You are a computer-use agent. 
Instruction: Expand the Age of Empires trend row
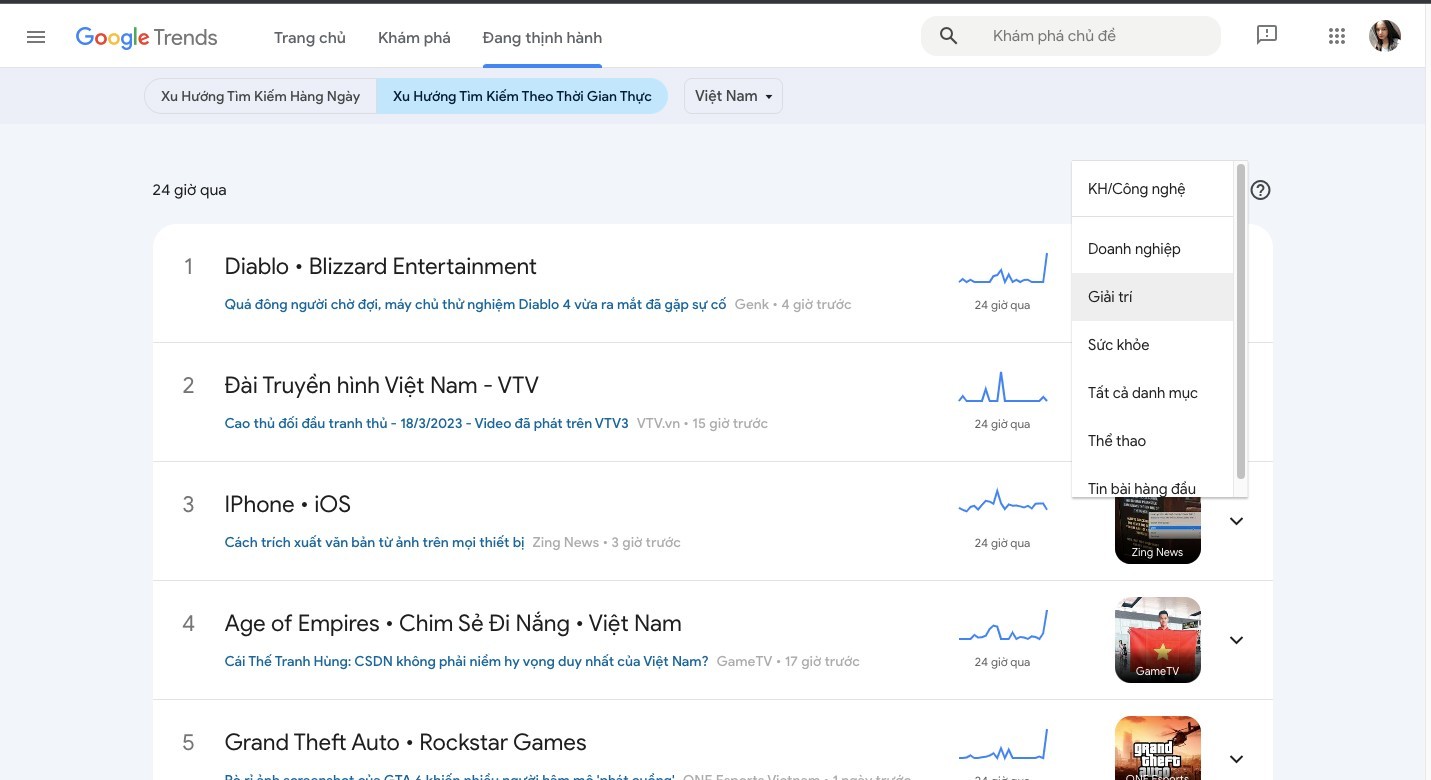[1236, 640]
